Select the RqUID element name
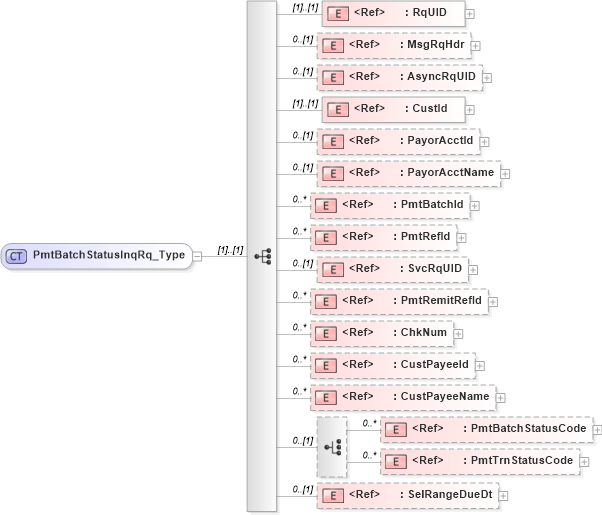This screenshot has width=602, height=515. click(430, 12)
